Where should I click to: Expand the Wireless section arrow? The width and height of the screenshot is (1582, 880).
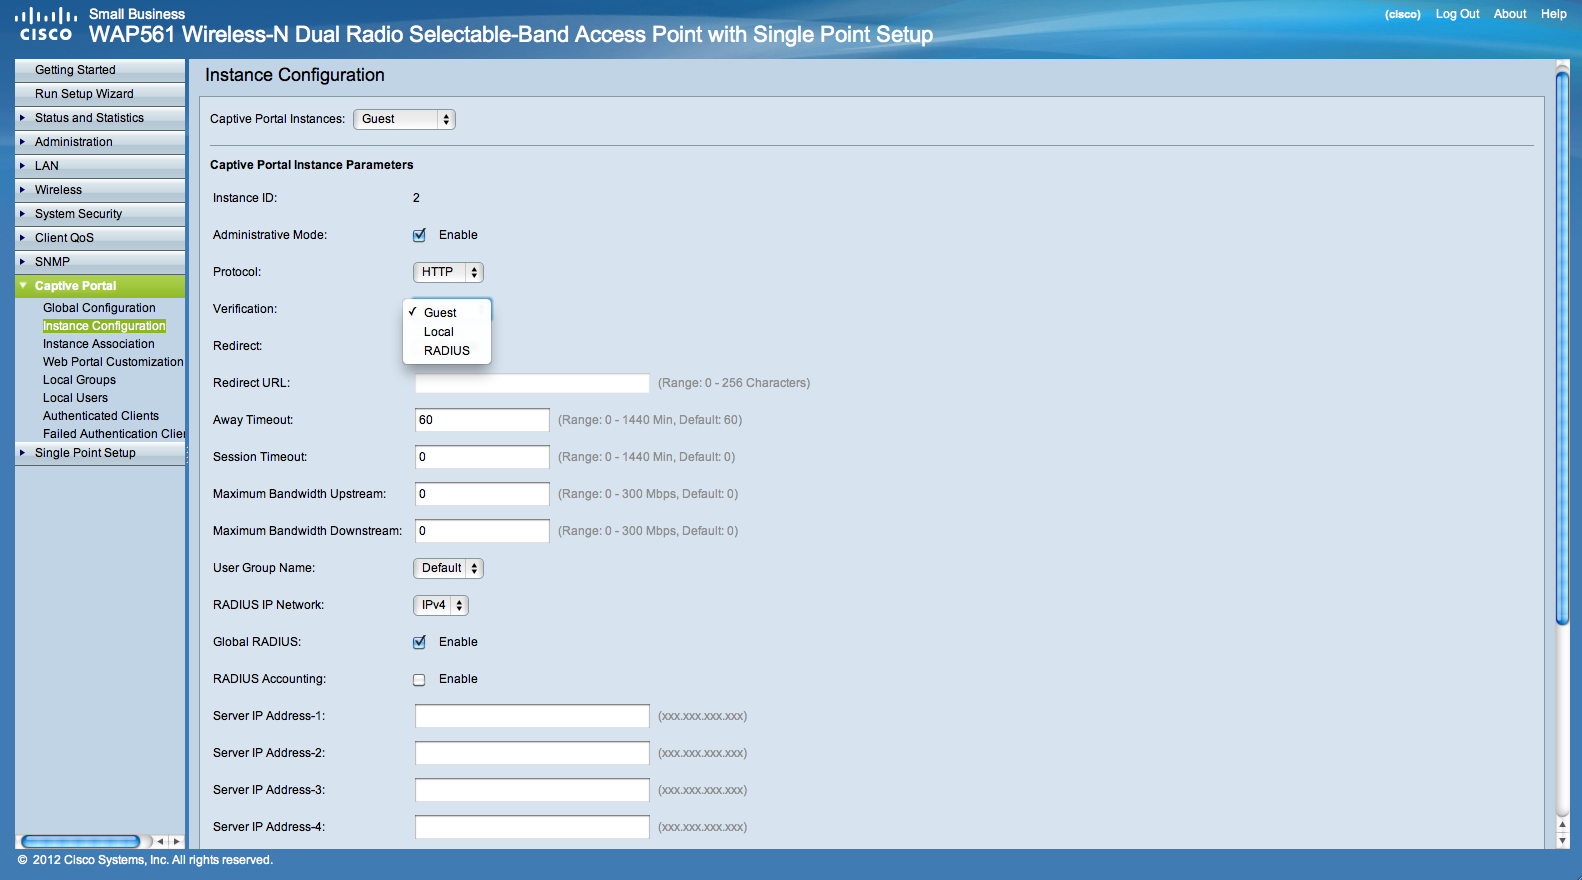[23, 190]
